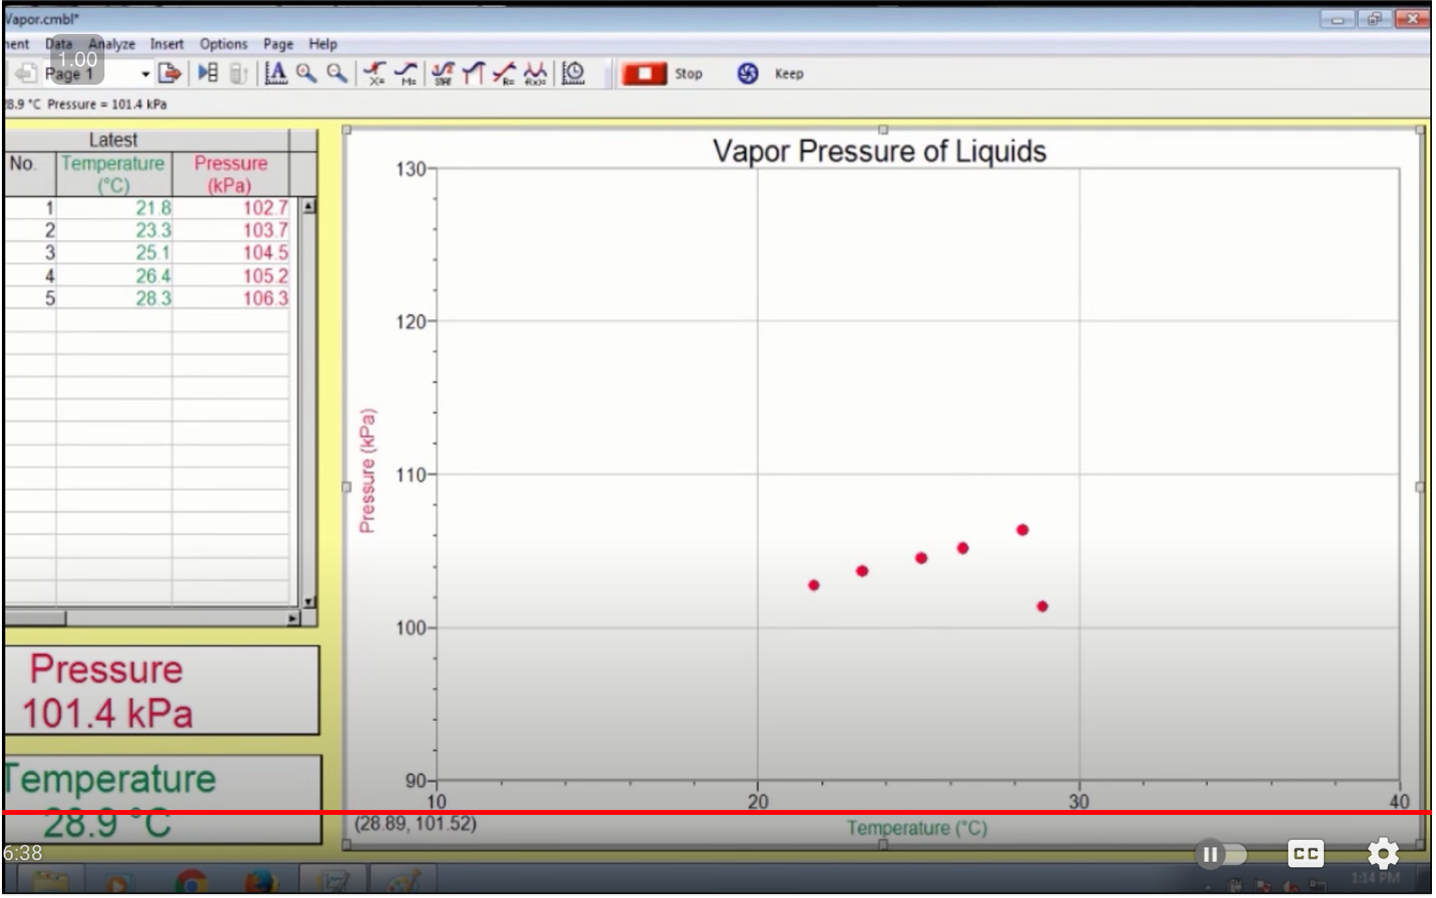Click the media player taskbar icon
This screenshot has width=1436, height=898.
tap(119, 883)
